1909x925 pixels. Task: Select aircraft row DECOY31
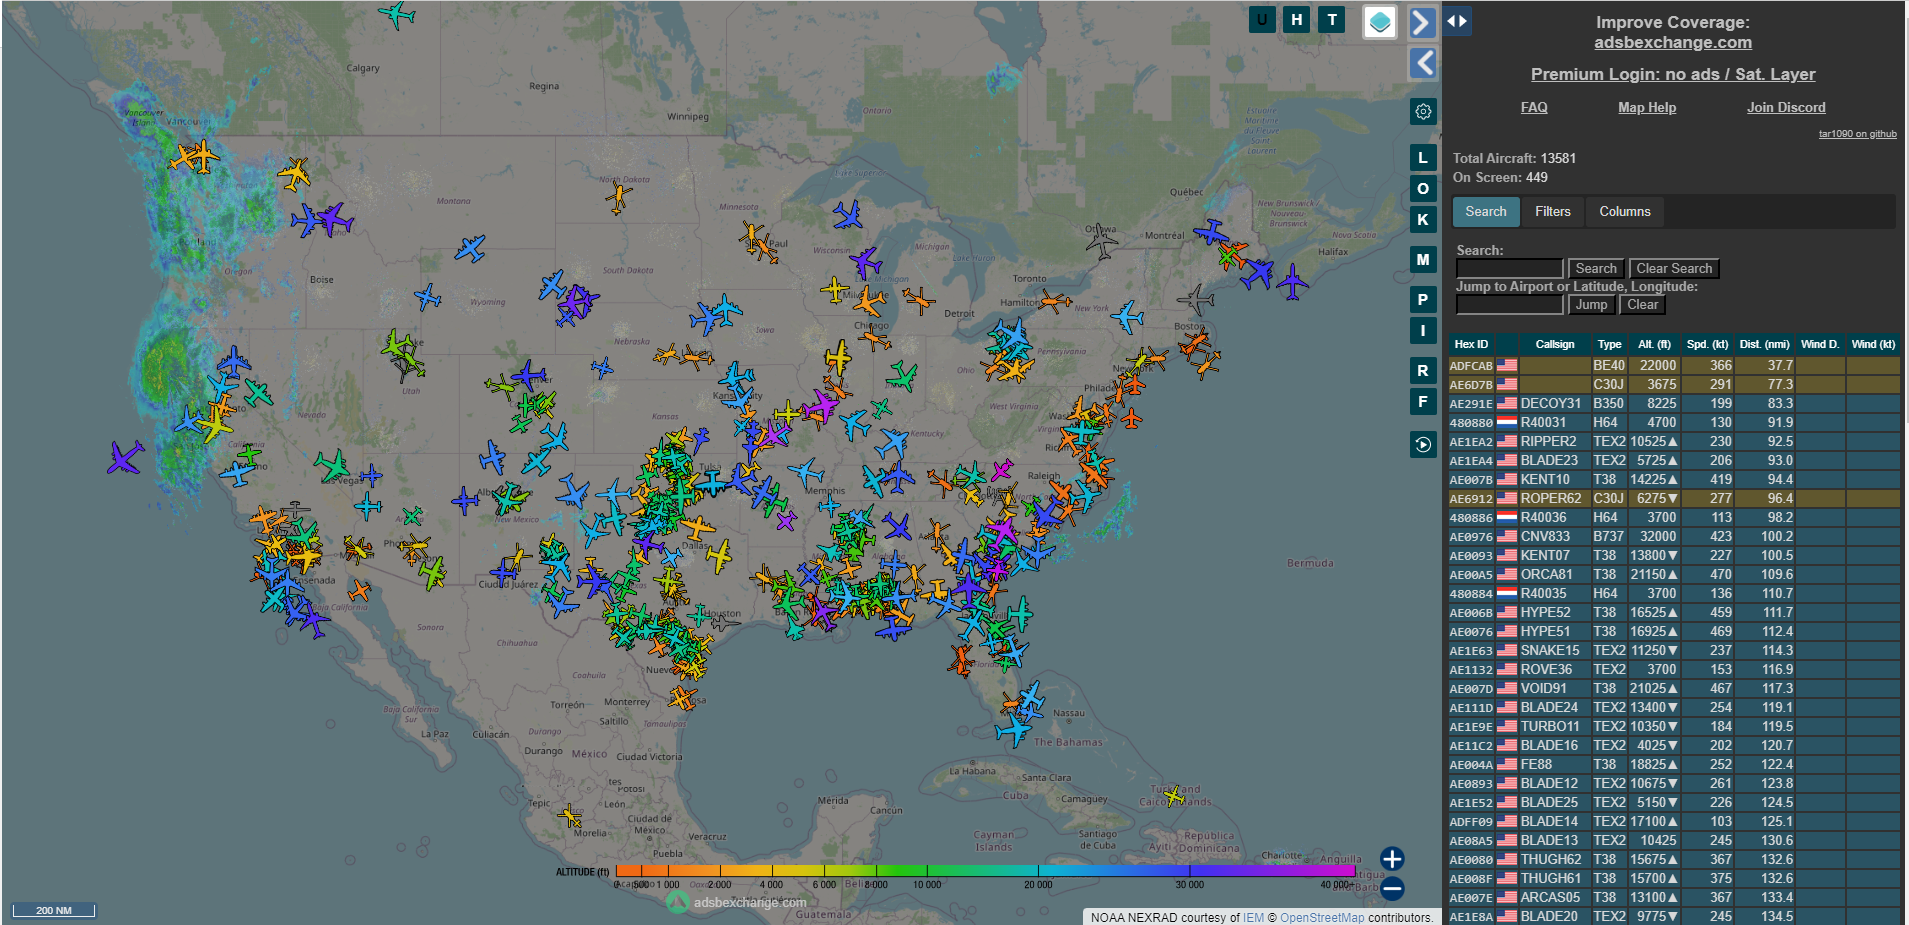pos(1674,403)
